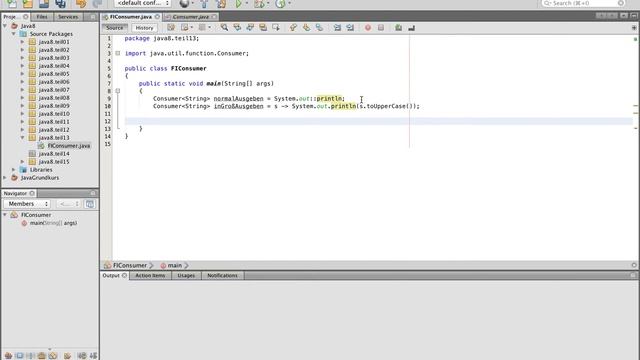
Task: Click Shift Line Right icon
Action: coord(350,28)
